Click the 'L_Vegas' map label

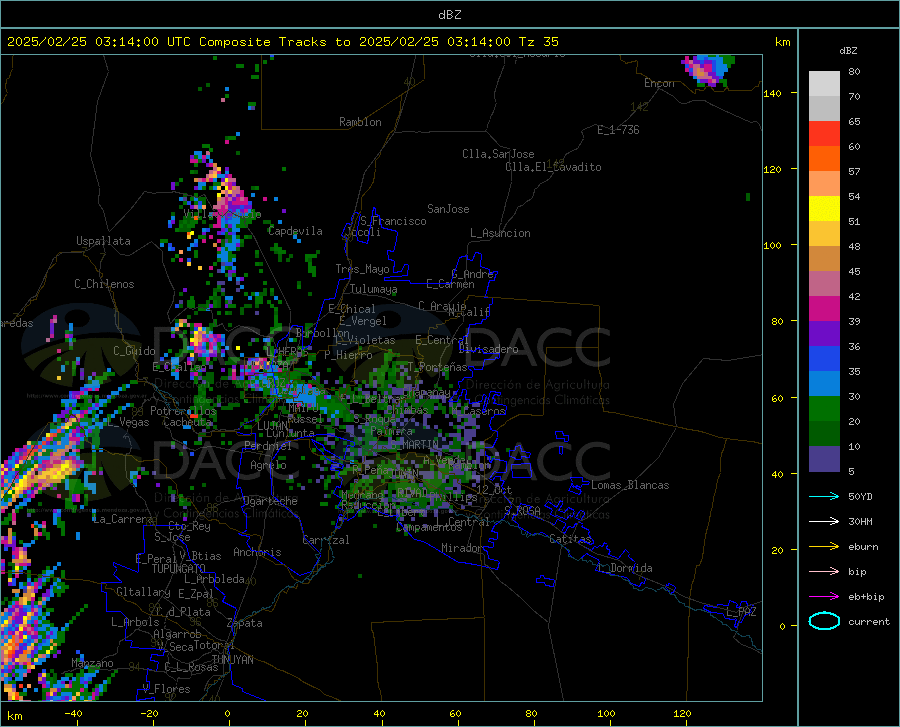(128, 422)
